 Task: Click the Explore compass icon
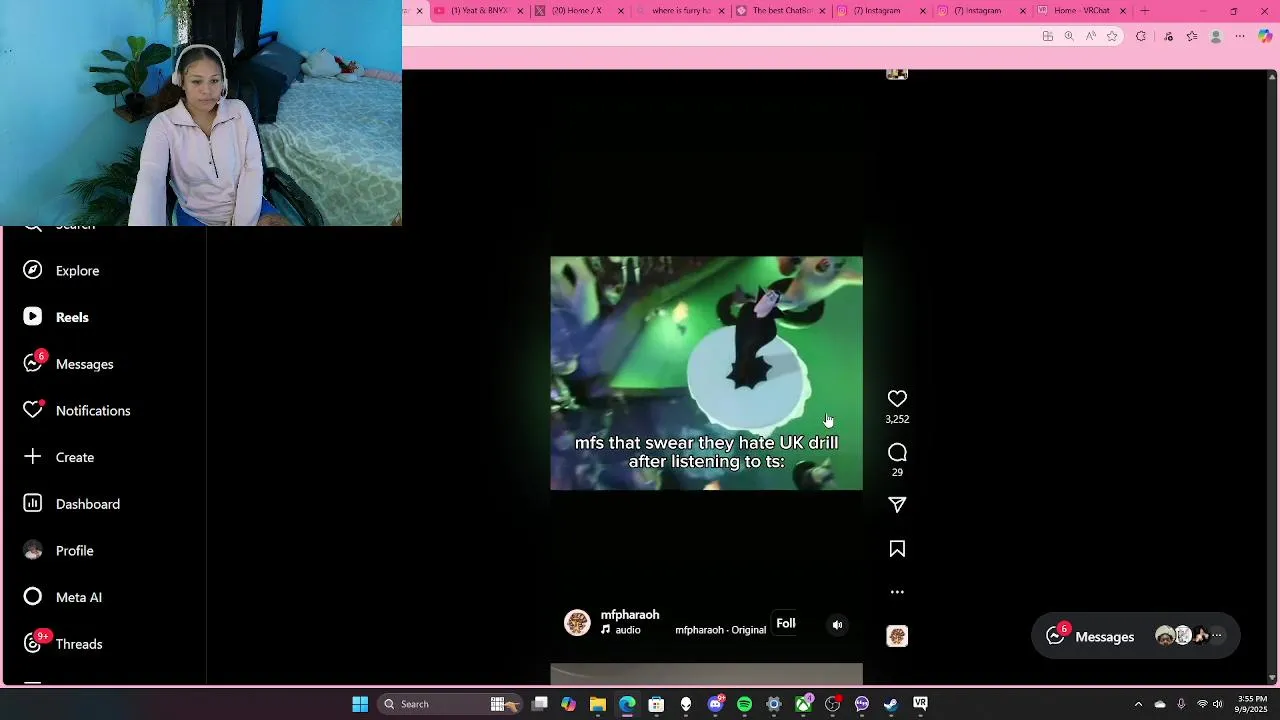pos(33,270)
